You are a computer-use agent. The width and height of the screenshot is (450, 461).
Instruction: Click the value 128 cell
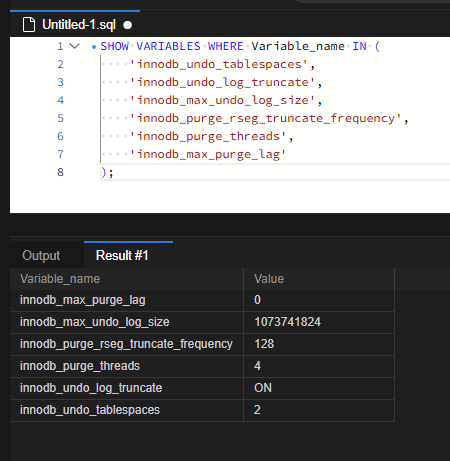(319, 344)
